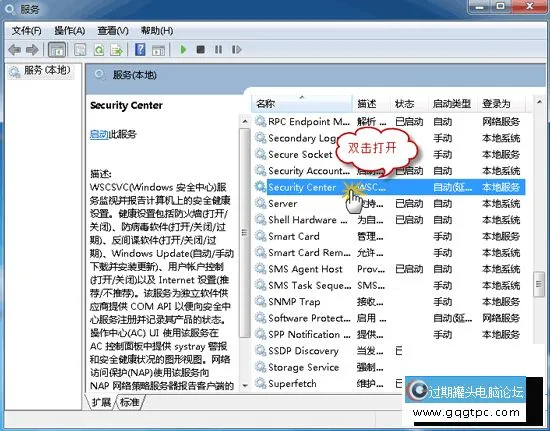Click 自动(延... startup type in Security Center row
The image size is (550, 431).
point(452,187)
